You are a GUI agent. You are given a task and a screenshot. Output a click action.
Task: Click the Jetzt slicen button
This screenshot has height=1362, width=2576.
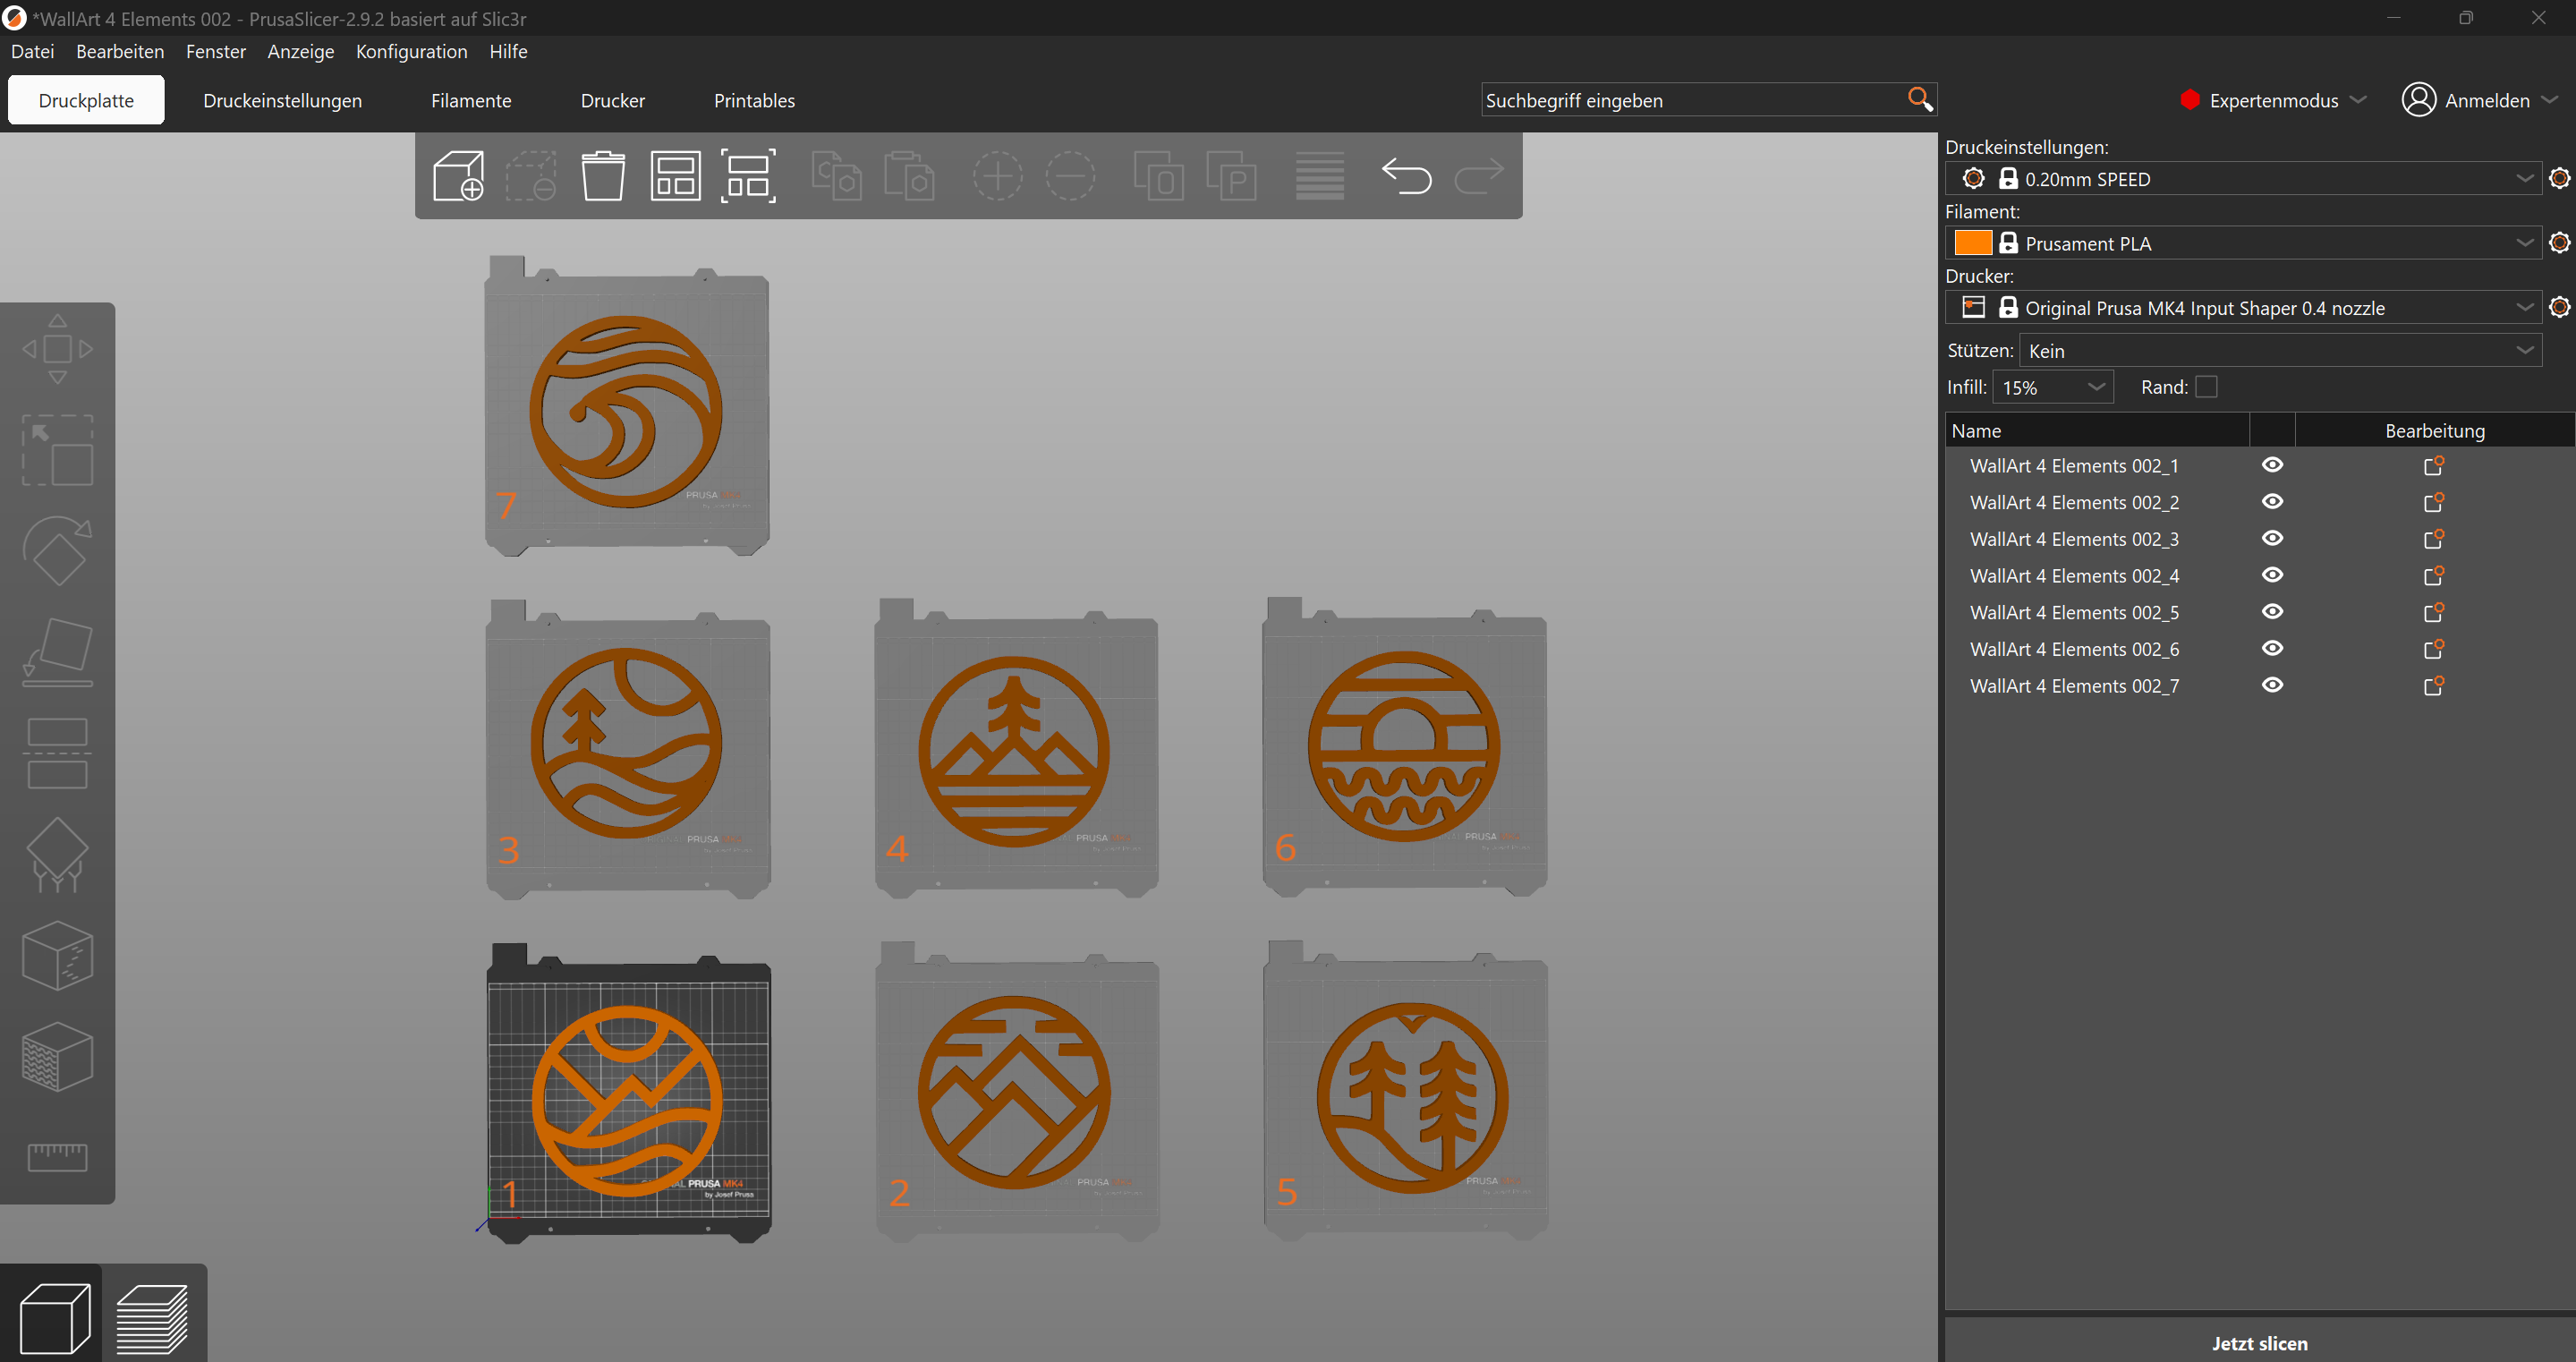2259,1343
